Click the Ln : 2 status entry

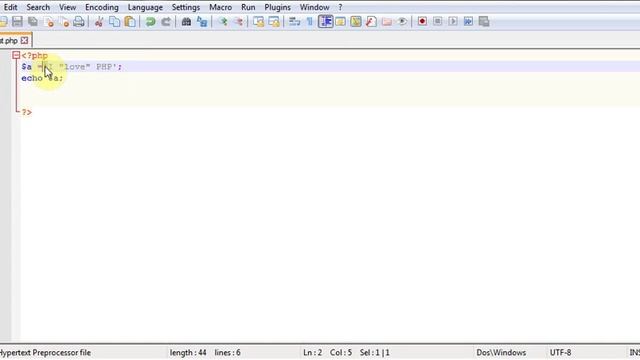313,353
